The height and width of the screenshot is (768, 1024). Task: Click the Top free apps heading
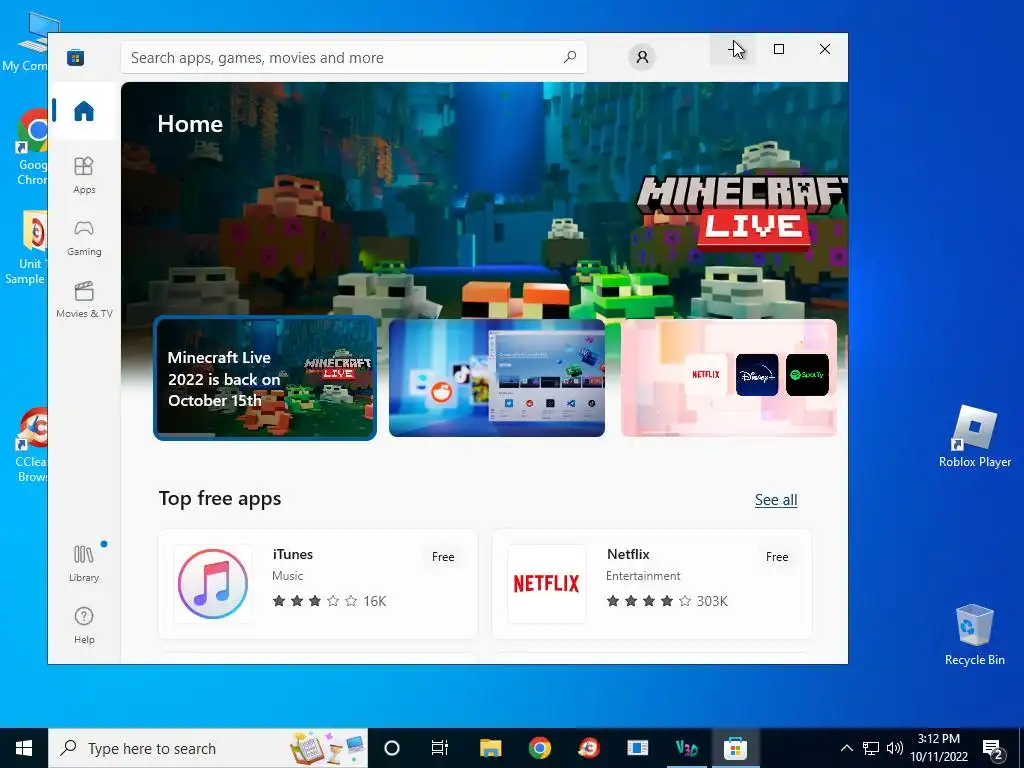[x=220, y=499]
